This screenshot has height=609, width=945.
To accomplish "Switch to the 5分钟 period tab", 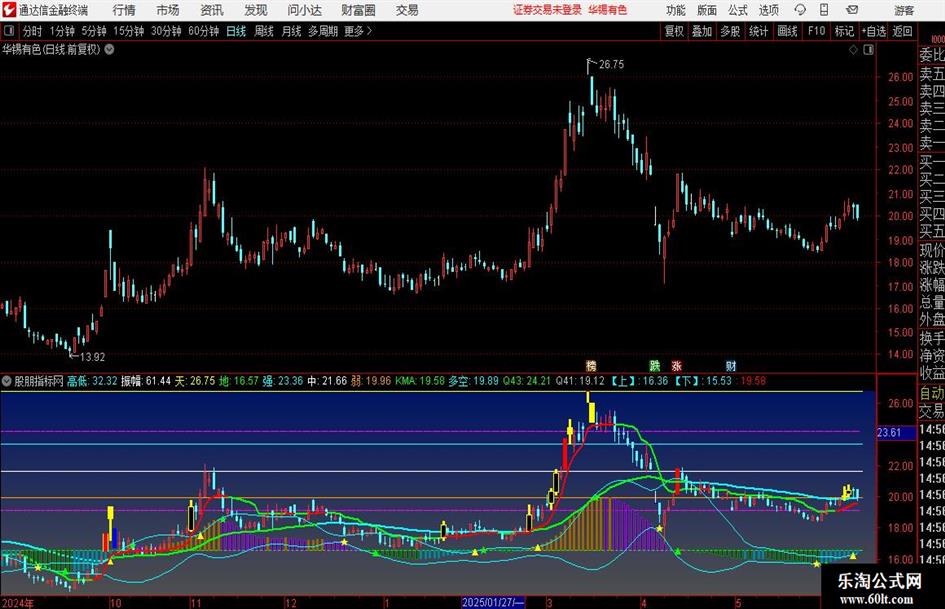I will (x=93, y=31).
